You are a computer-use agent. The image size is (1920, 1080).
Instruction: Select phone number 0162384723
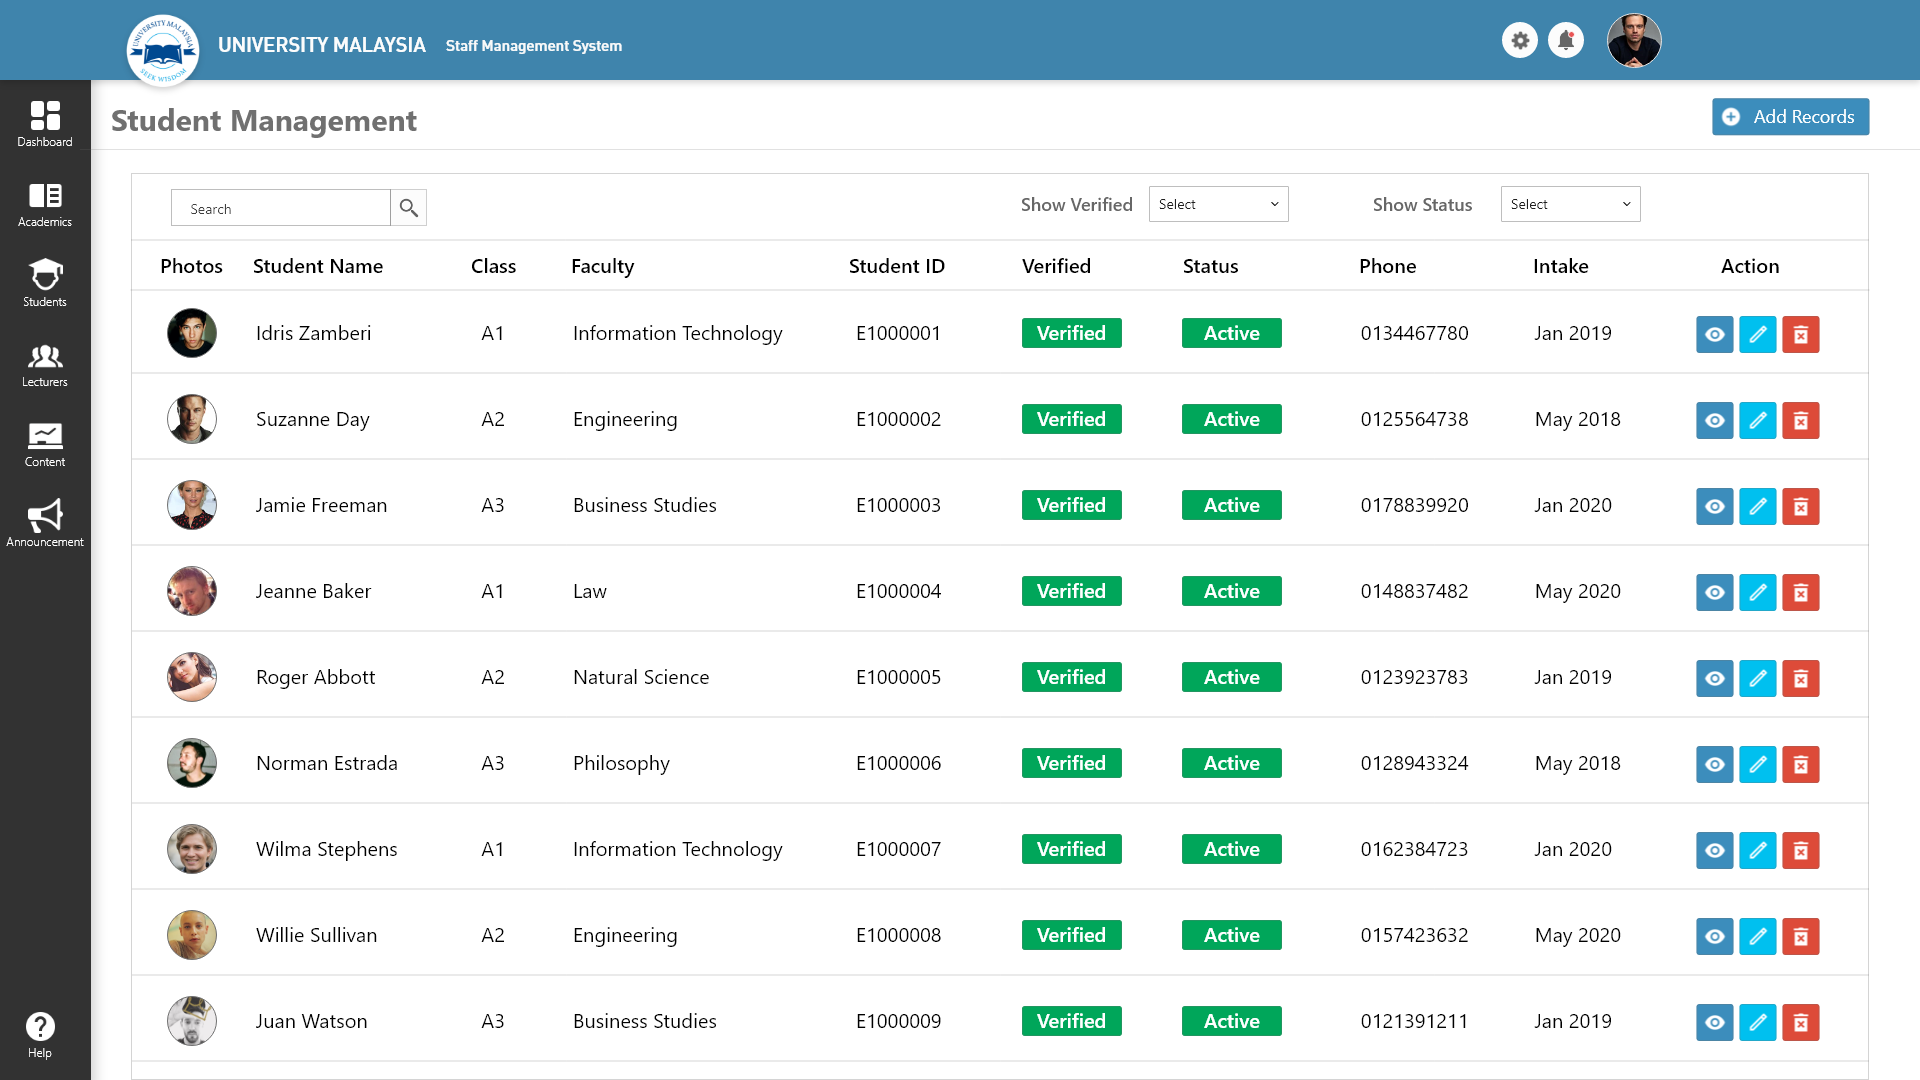(1414, 849)
